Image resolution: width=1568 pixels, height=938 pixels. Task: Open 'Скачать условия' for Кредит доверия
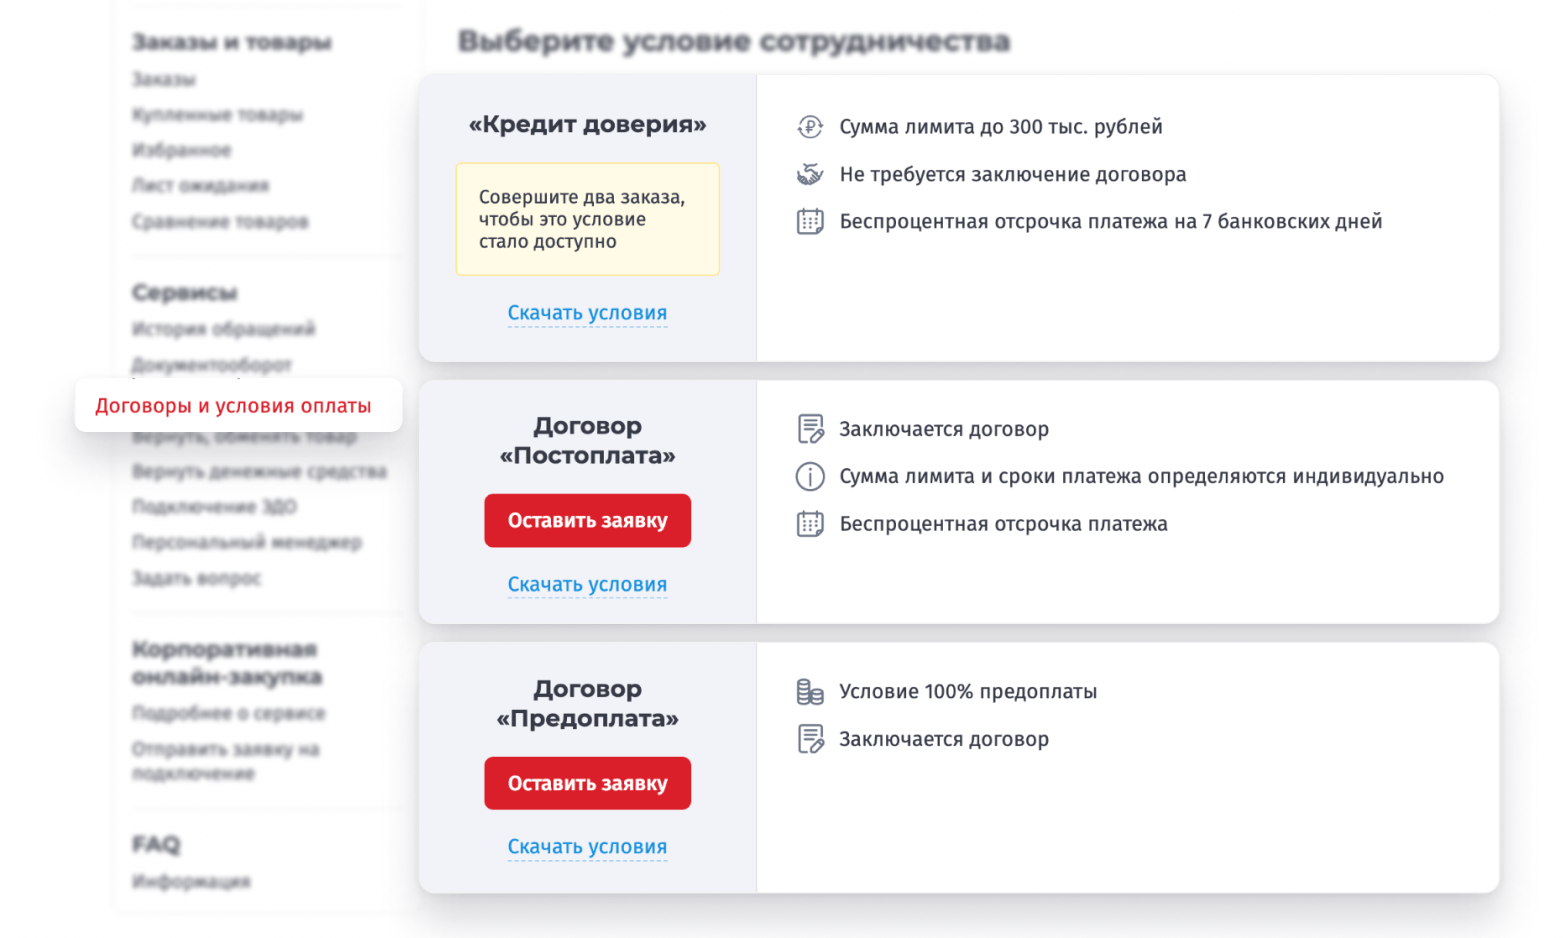pos(587,312)
